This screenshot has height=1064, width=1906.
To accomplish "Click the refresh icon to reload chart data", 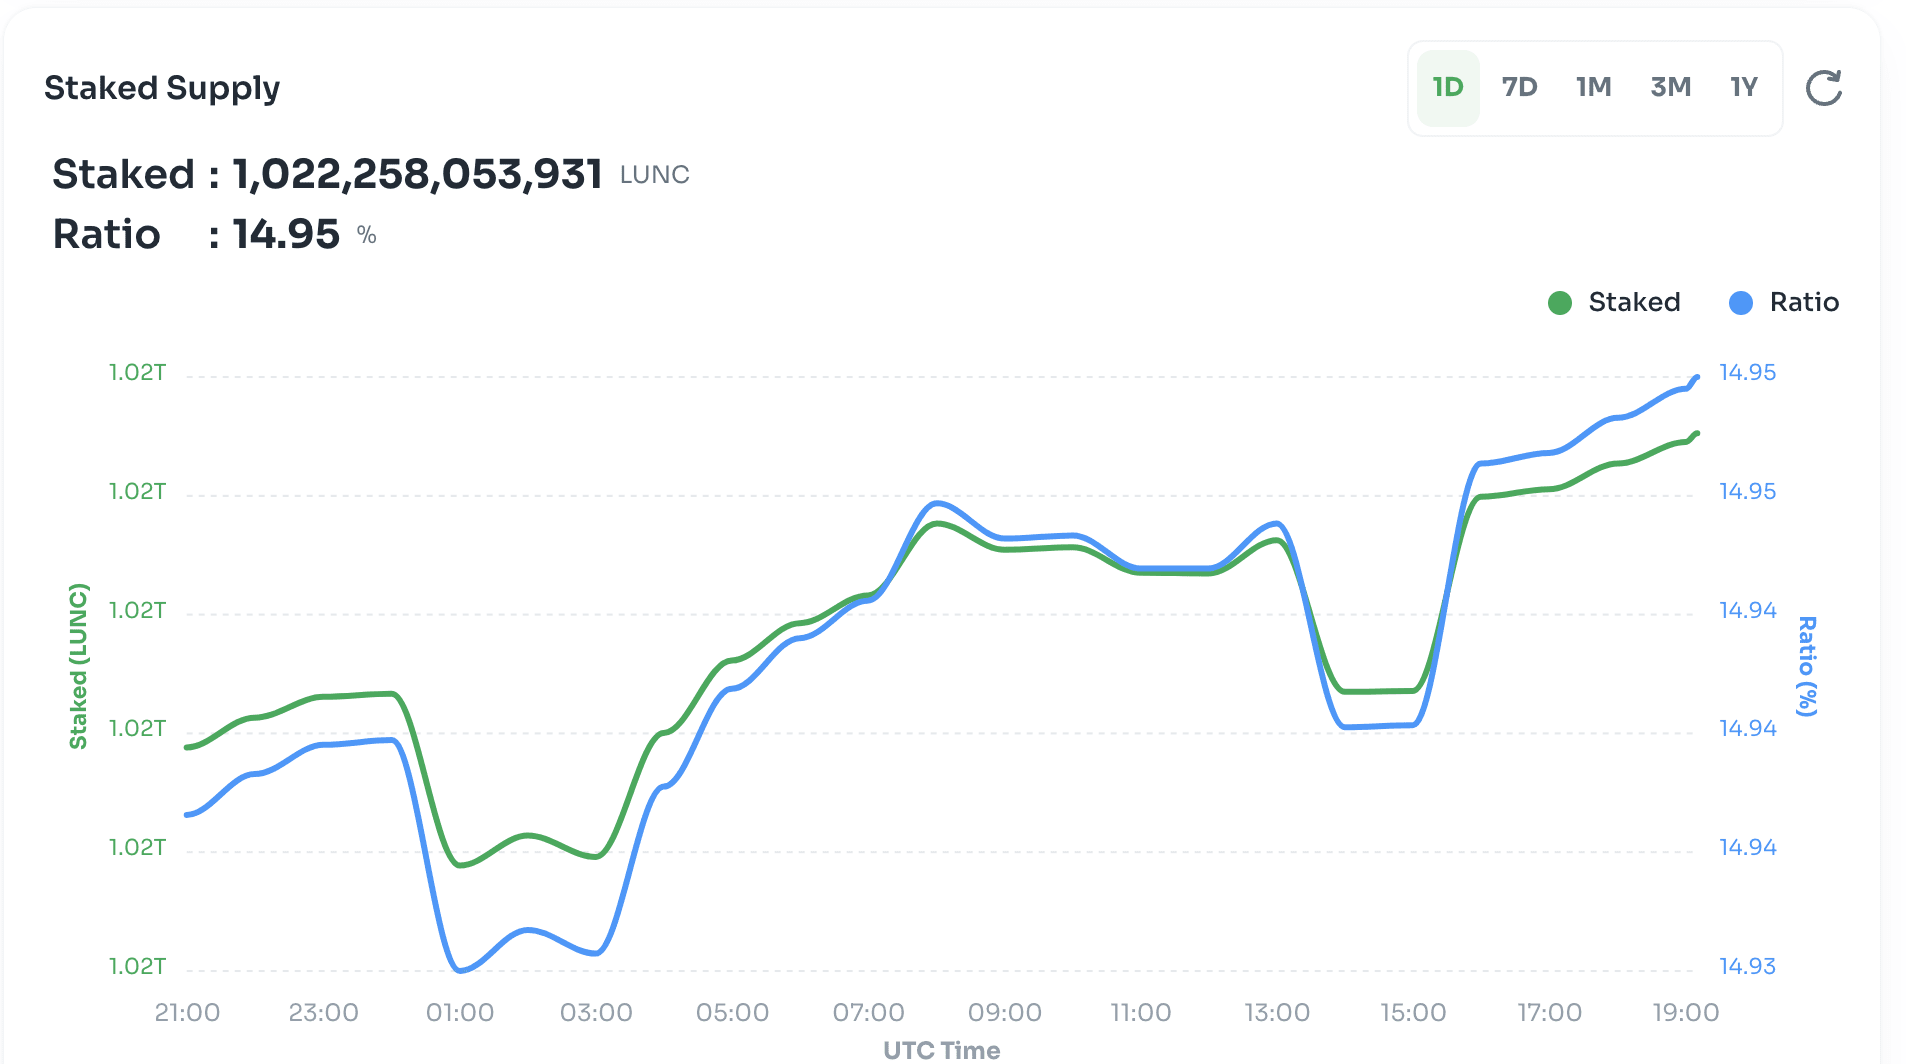I will pos(1825,88).
